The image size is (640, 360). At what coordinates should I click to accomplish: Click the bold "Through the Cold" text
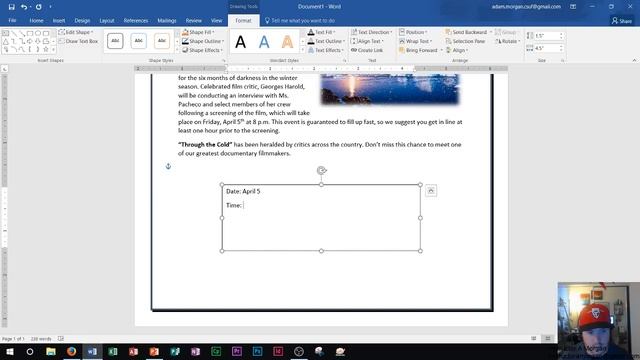point(205,144)
